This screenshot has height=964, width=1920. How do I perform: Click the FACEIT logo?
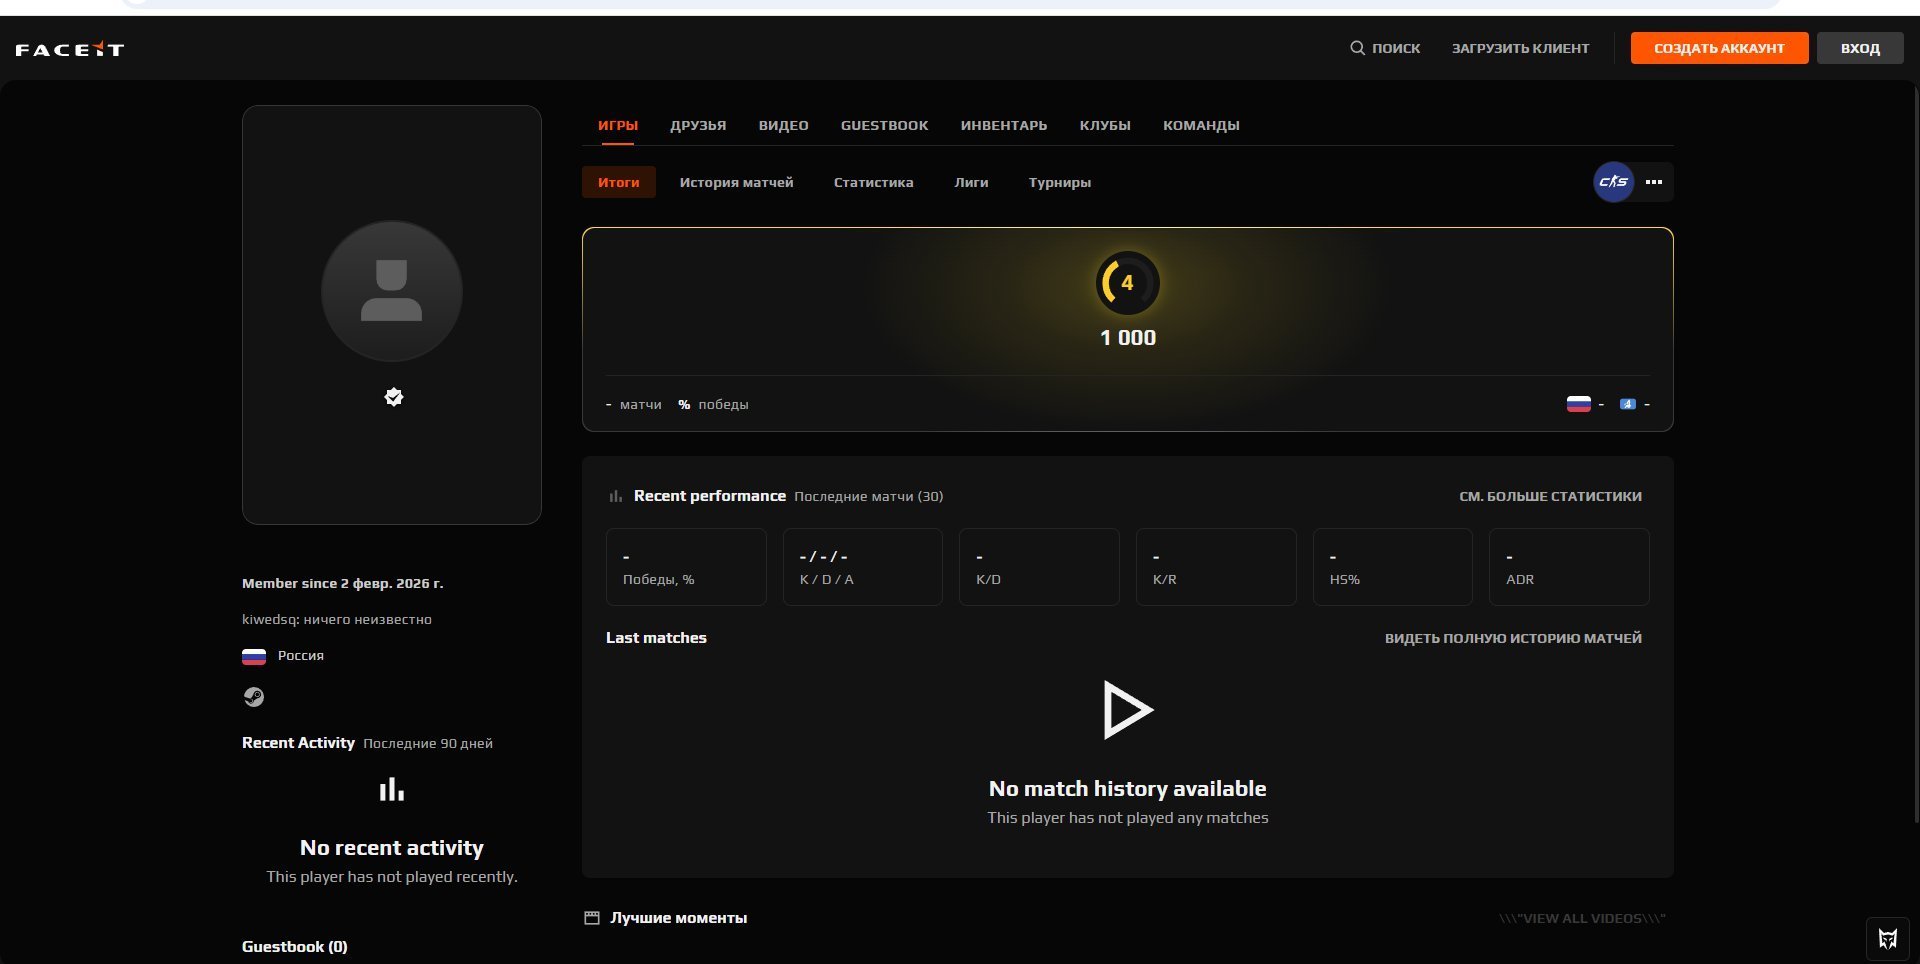pyautogui.click(x=69, y=49)
